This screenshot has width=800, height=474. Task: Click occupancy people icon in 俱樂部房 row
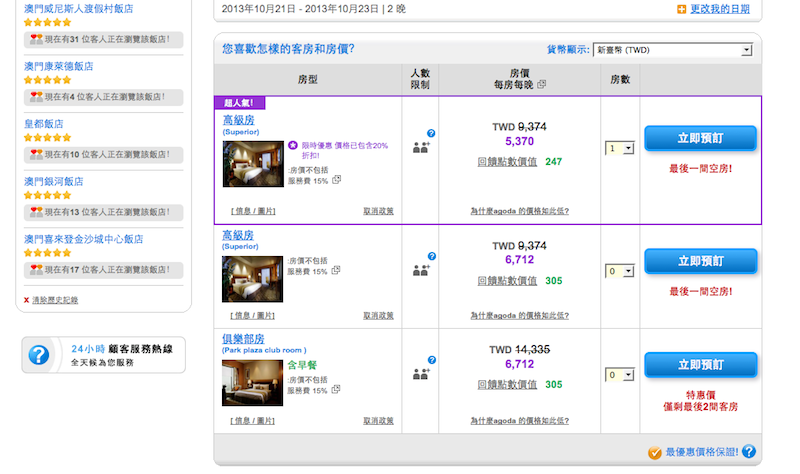421,374
